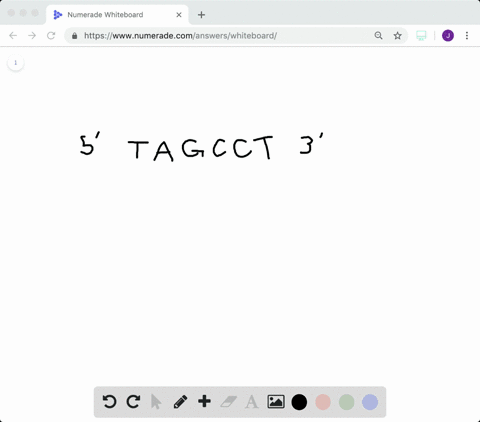Go back to the previous page
Image resolution: width=480 pixels, height=422 pixels.
pyautogui.click(x=13, y=35)
